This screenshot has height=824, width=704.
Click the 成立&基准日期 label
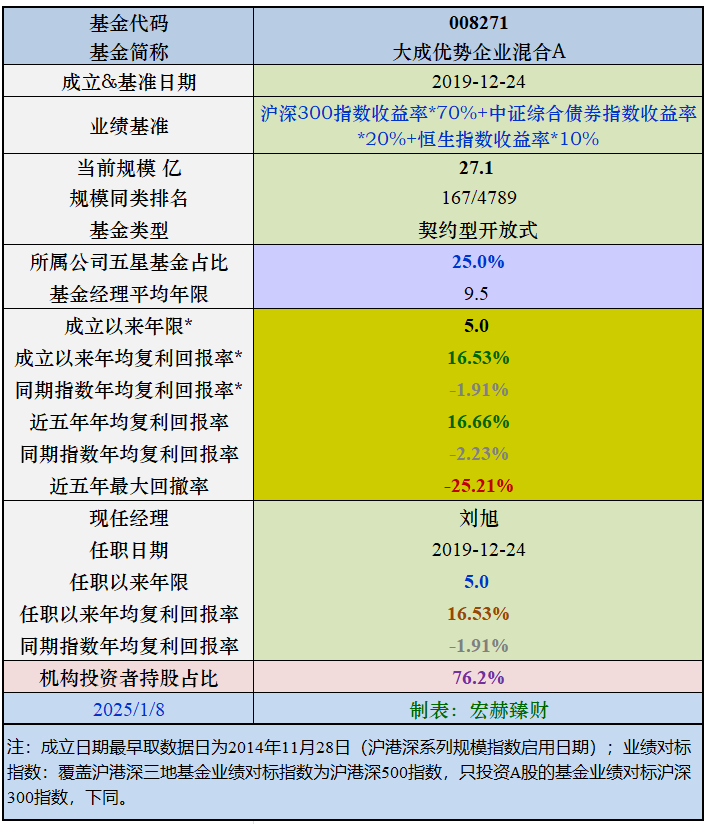coord(129,82)
